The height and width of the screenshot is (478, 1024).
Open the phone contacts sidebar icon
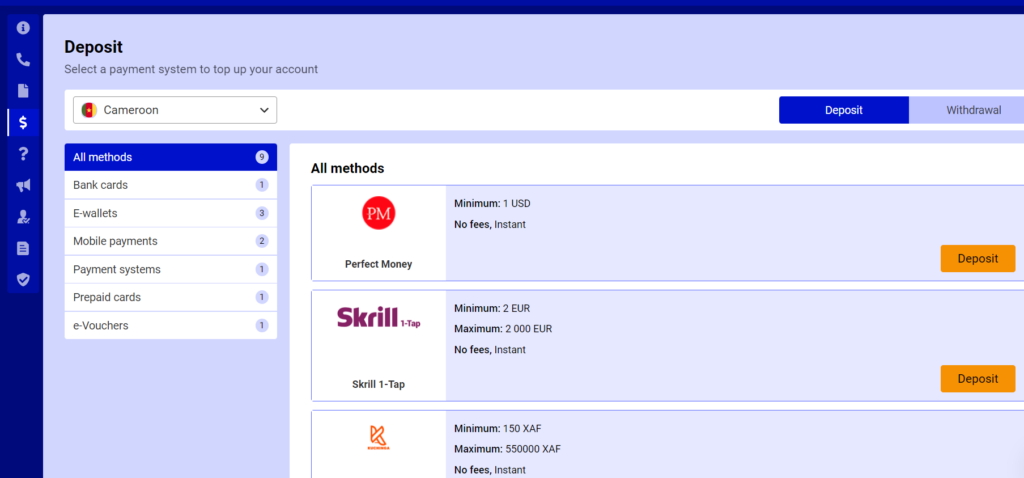(23, 59)
